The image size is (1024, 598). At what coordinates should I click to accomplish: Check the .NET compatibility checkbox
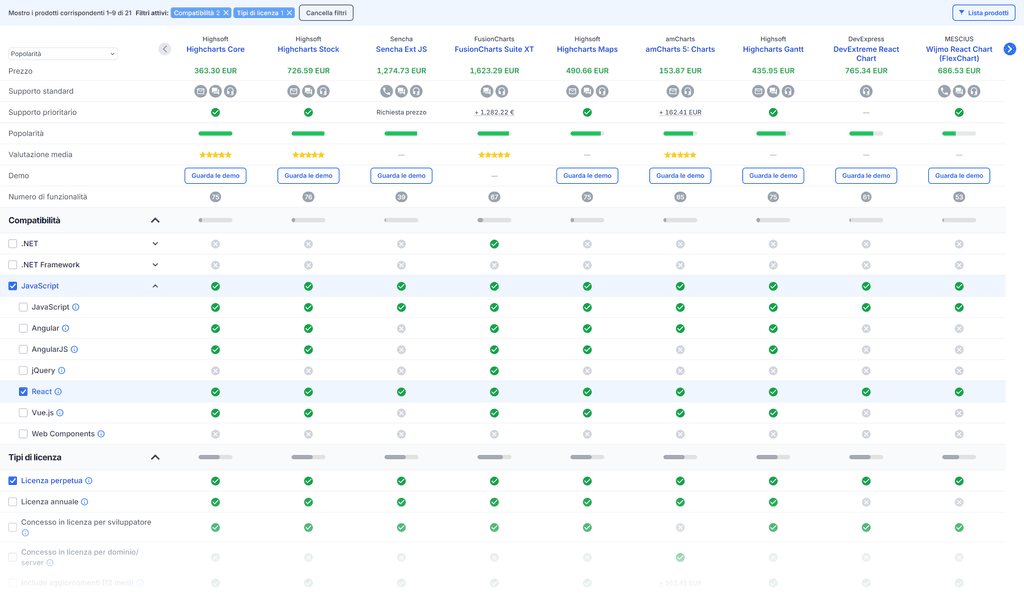12,244
